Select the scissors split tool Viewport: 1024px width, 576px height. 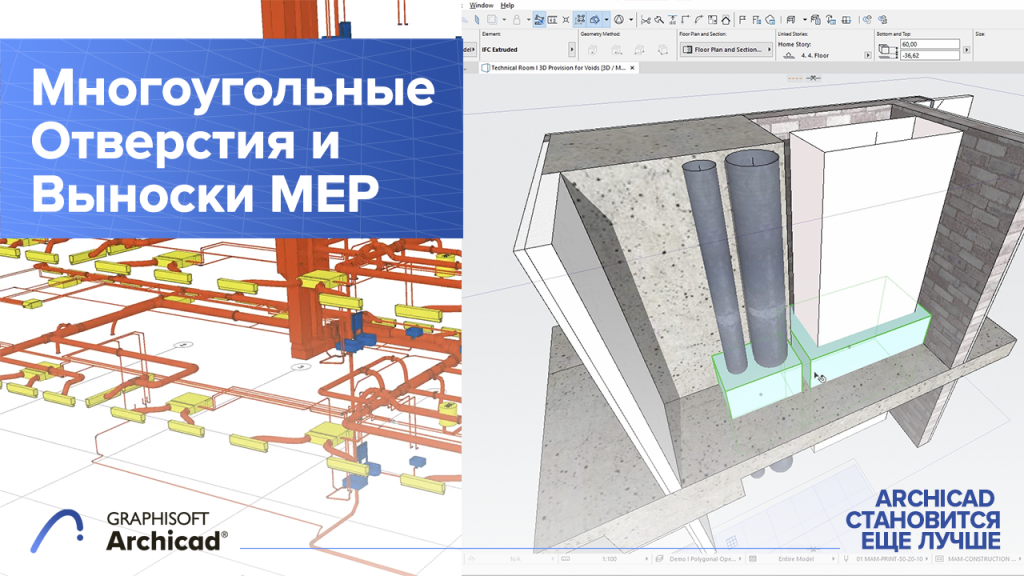pyautogui.click(x=645, y=20)
